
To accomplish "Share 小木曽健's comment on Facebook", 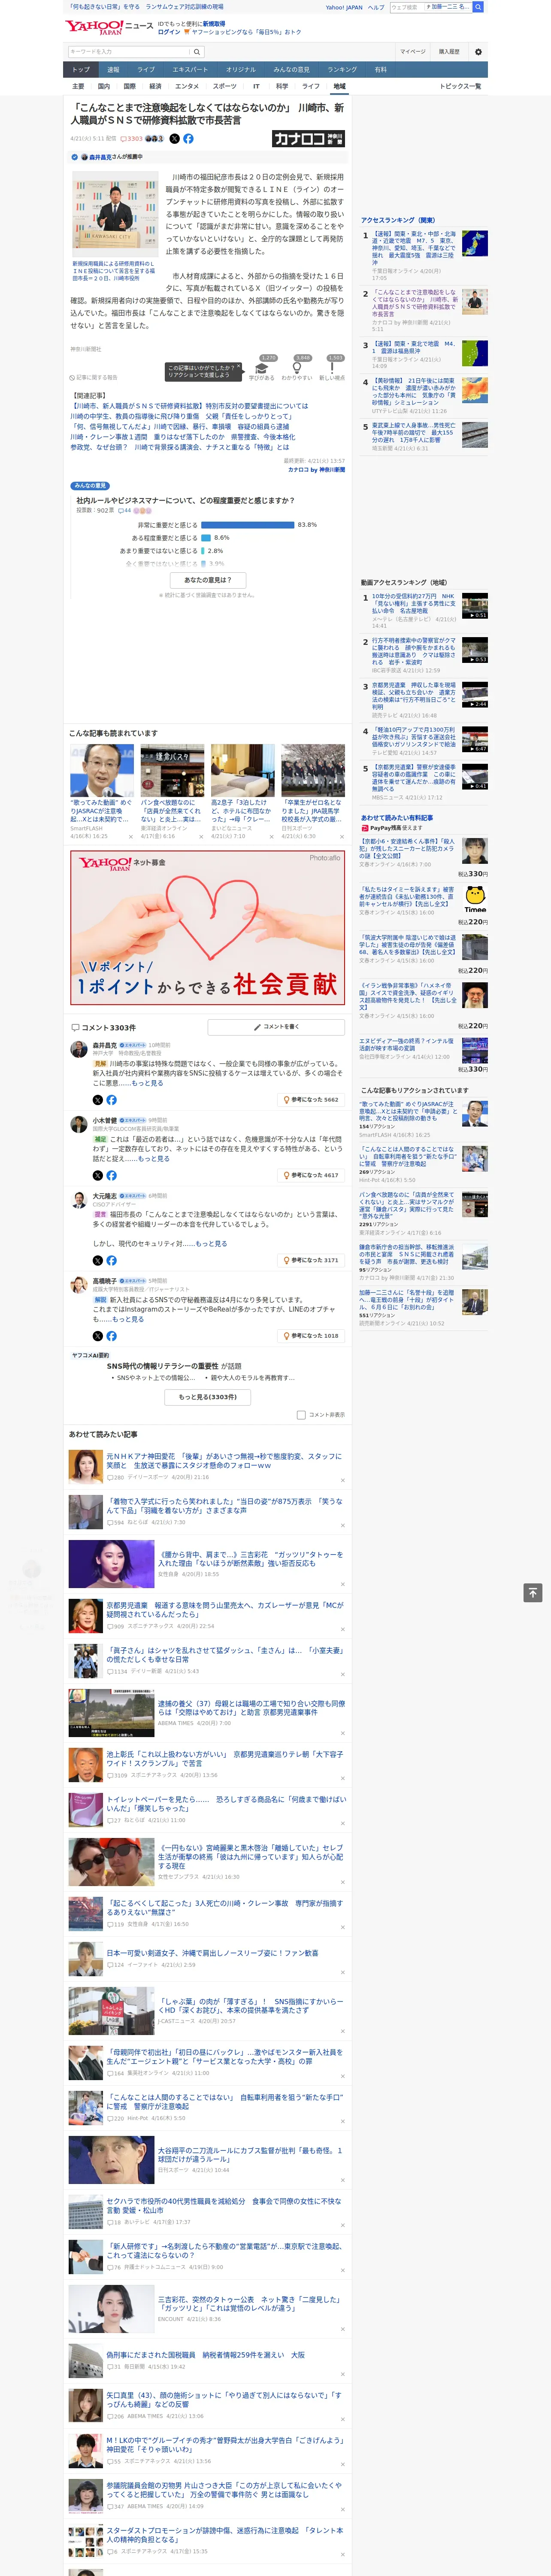I will [111, 1176].
